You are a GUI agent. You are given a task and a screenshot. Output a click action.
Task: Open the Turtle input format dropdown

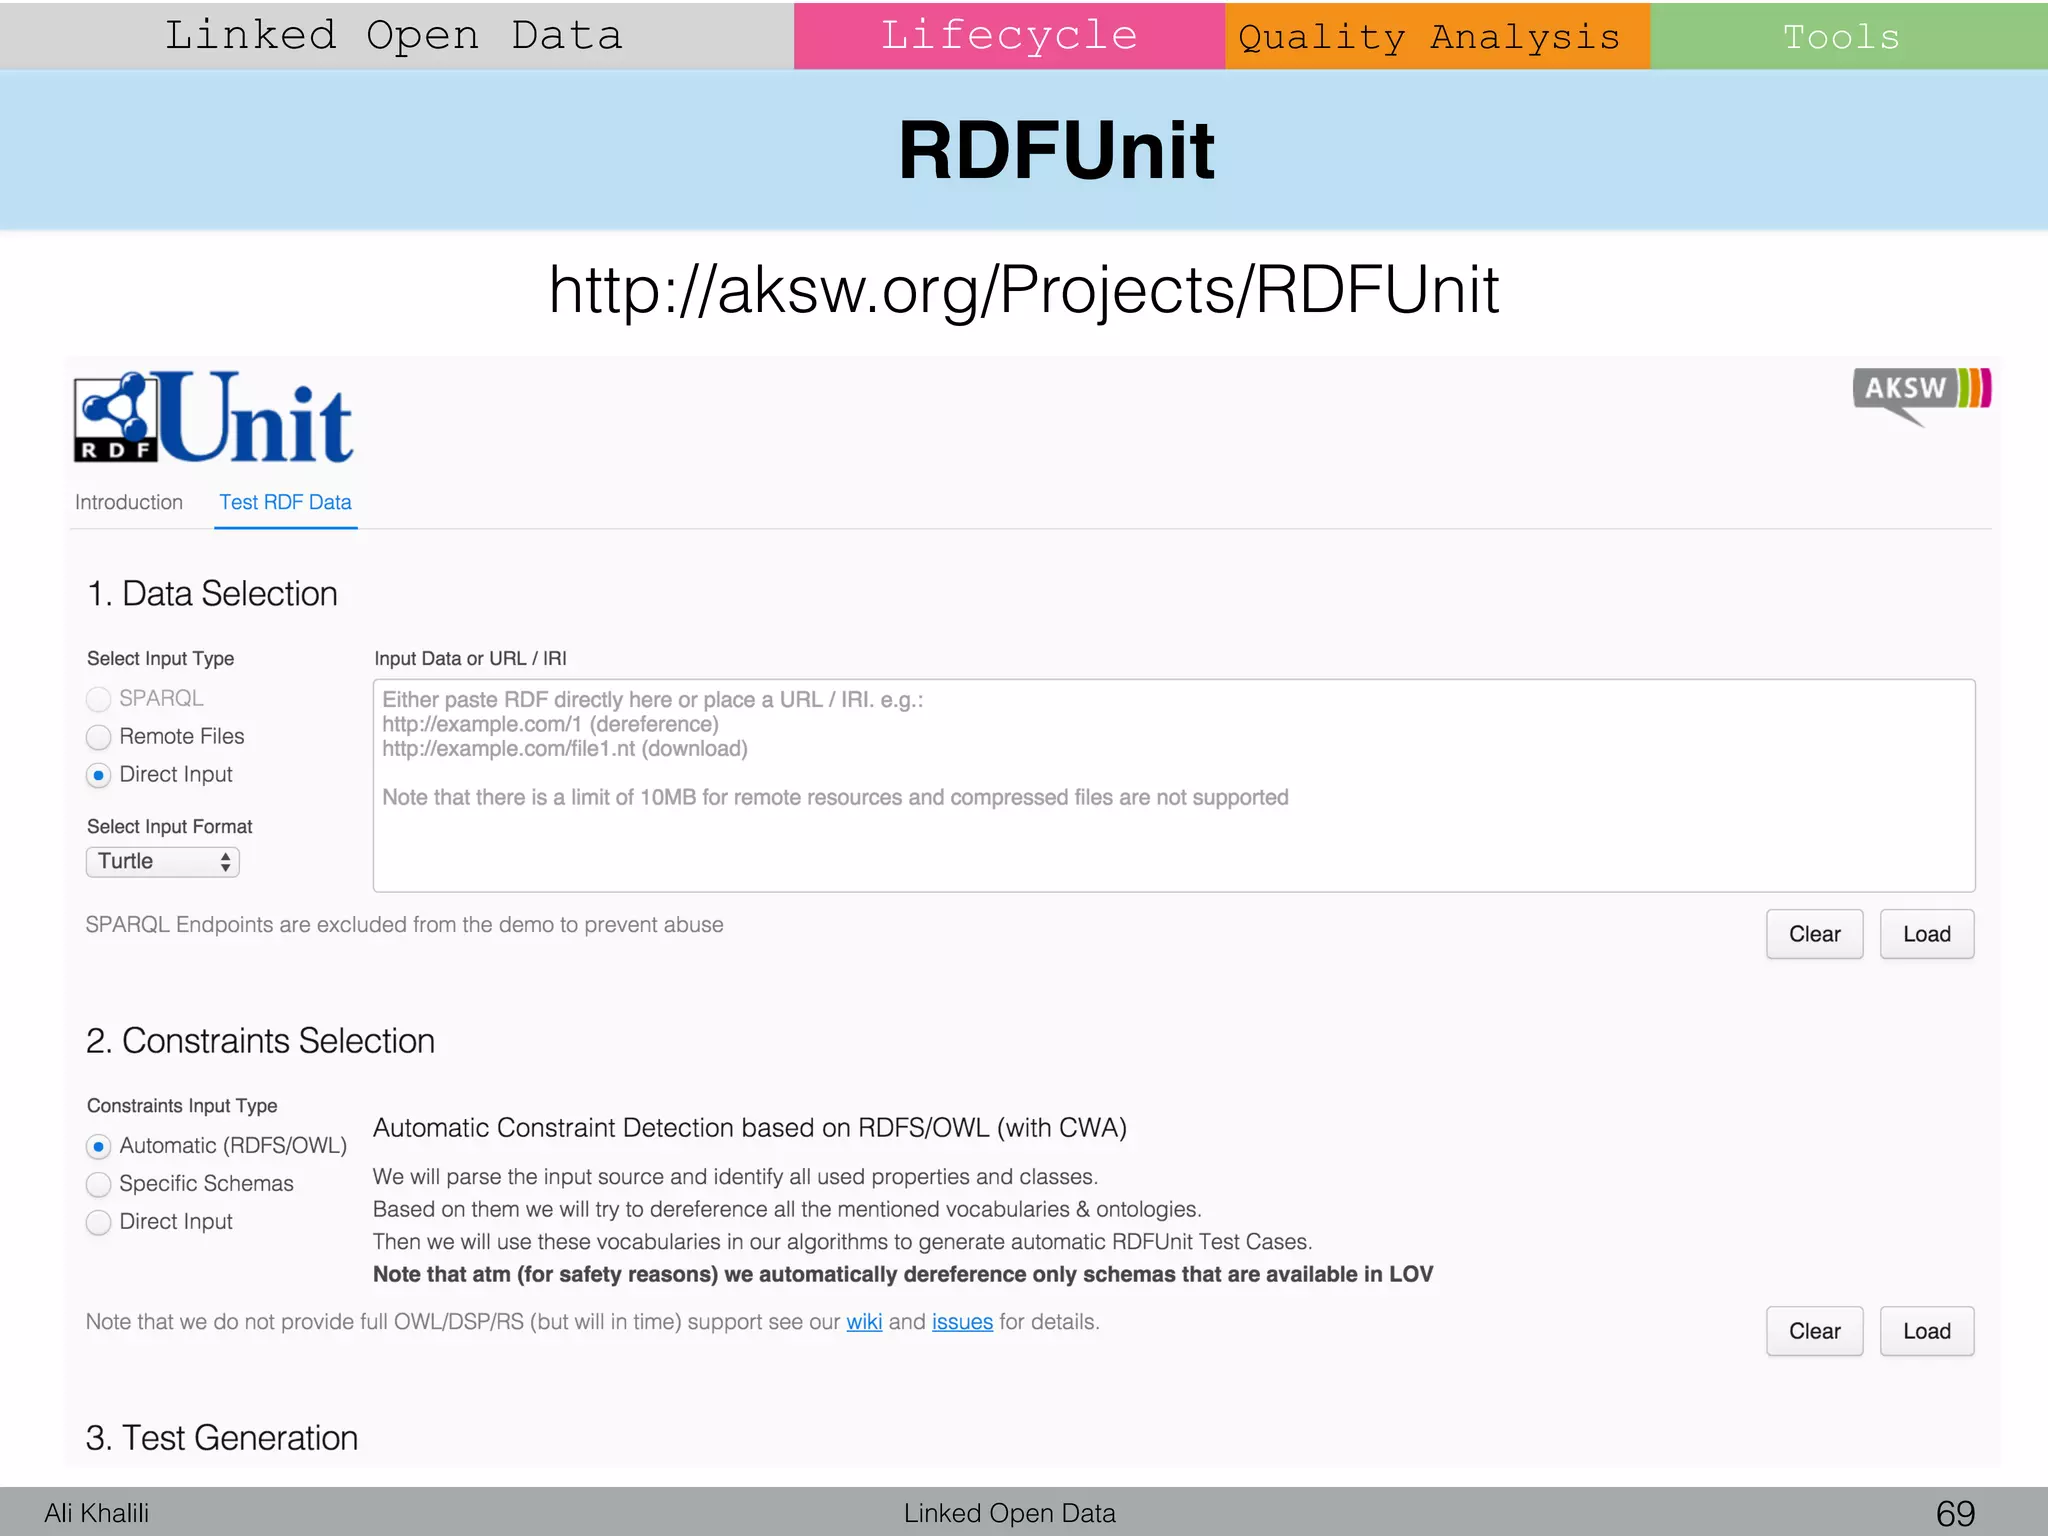(163, 862)
